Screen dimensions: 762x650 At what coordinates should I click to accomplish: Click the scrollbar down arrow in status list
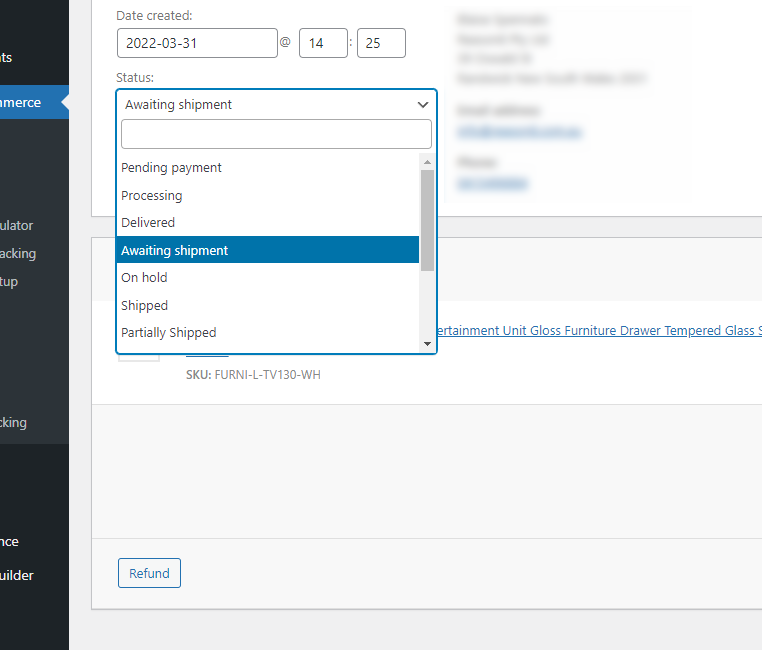tap(427, 343)
